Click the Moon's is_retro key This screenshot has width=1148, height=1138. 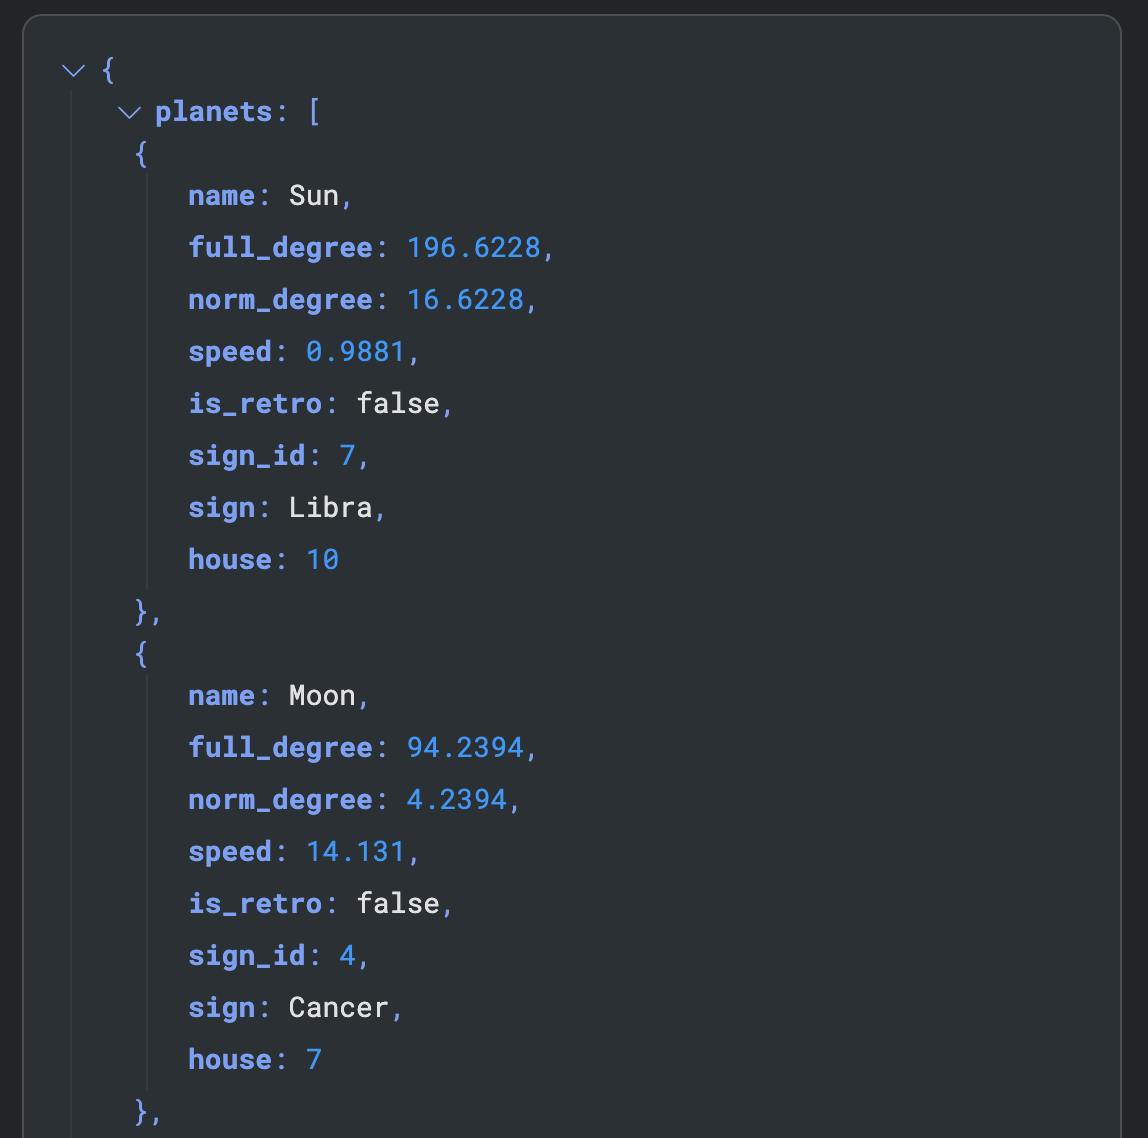click(x=255, y=904)
